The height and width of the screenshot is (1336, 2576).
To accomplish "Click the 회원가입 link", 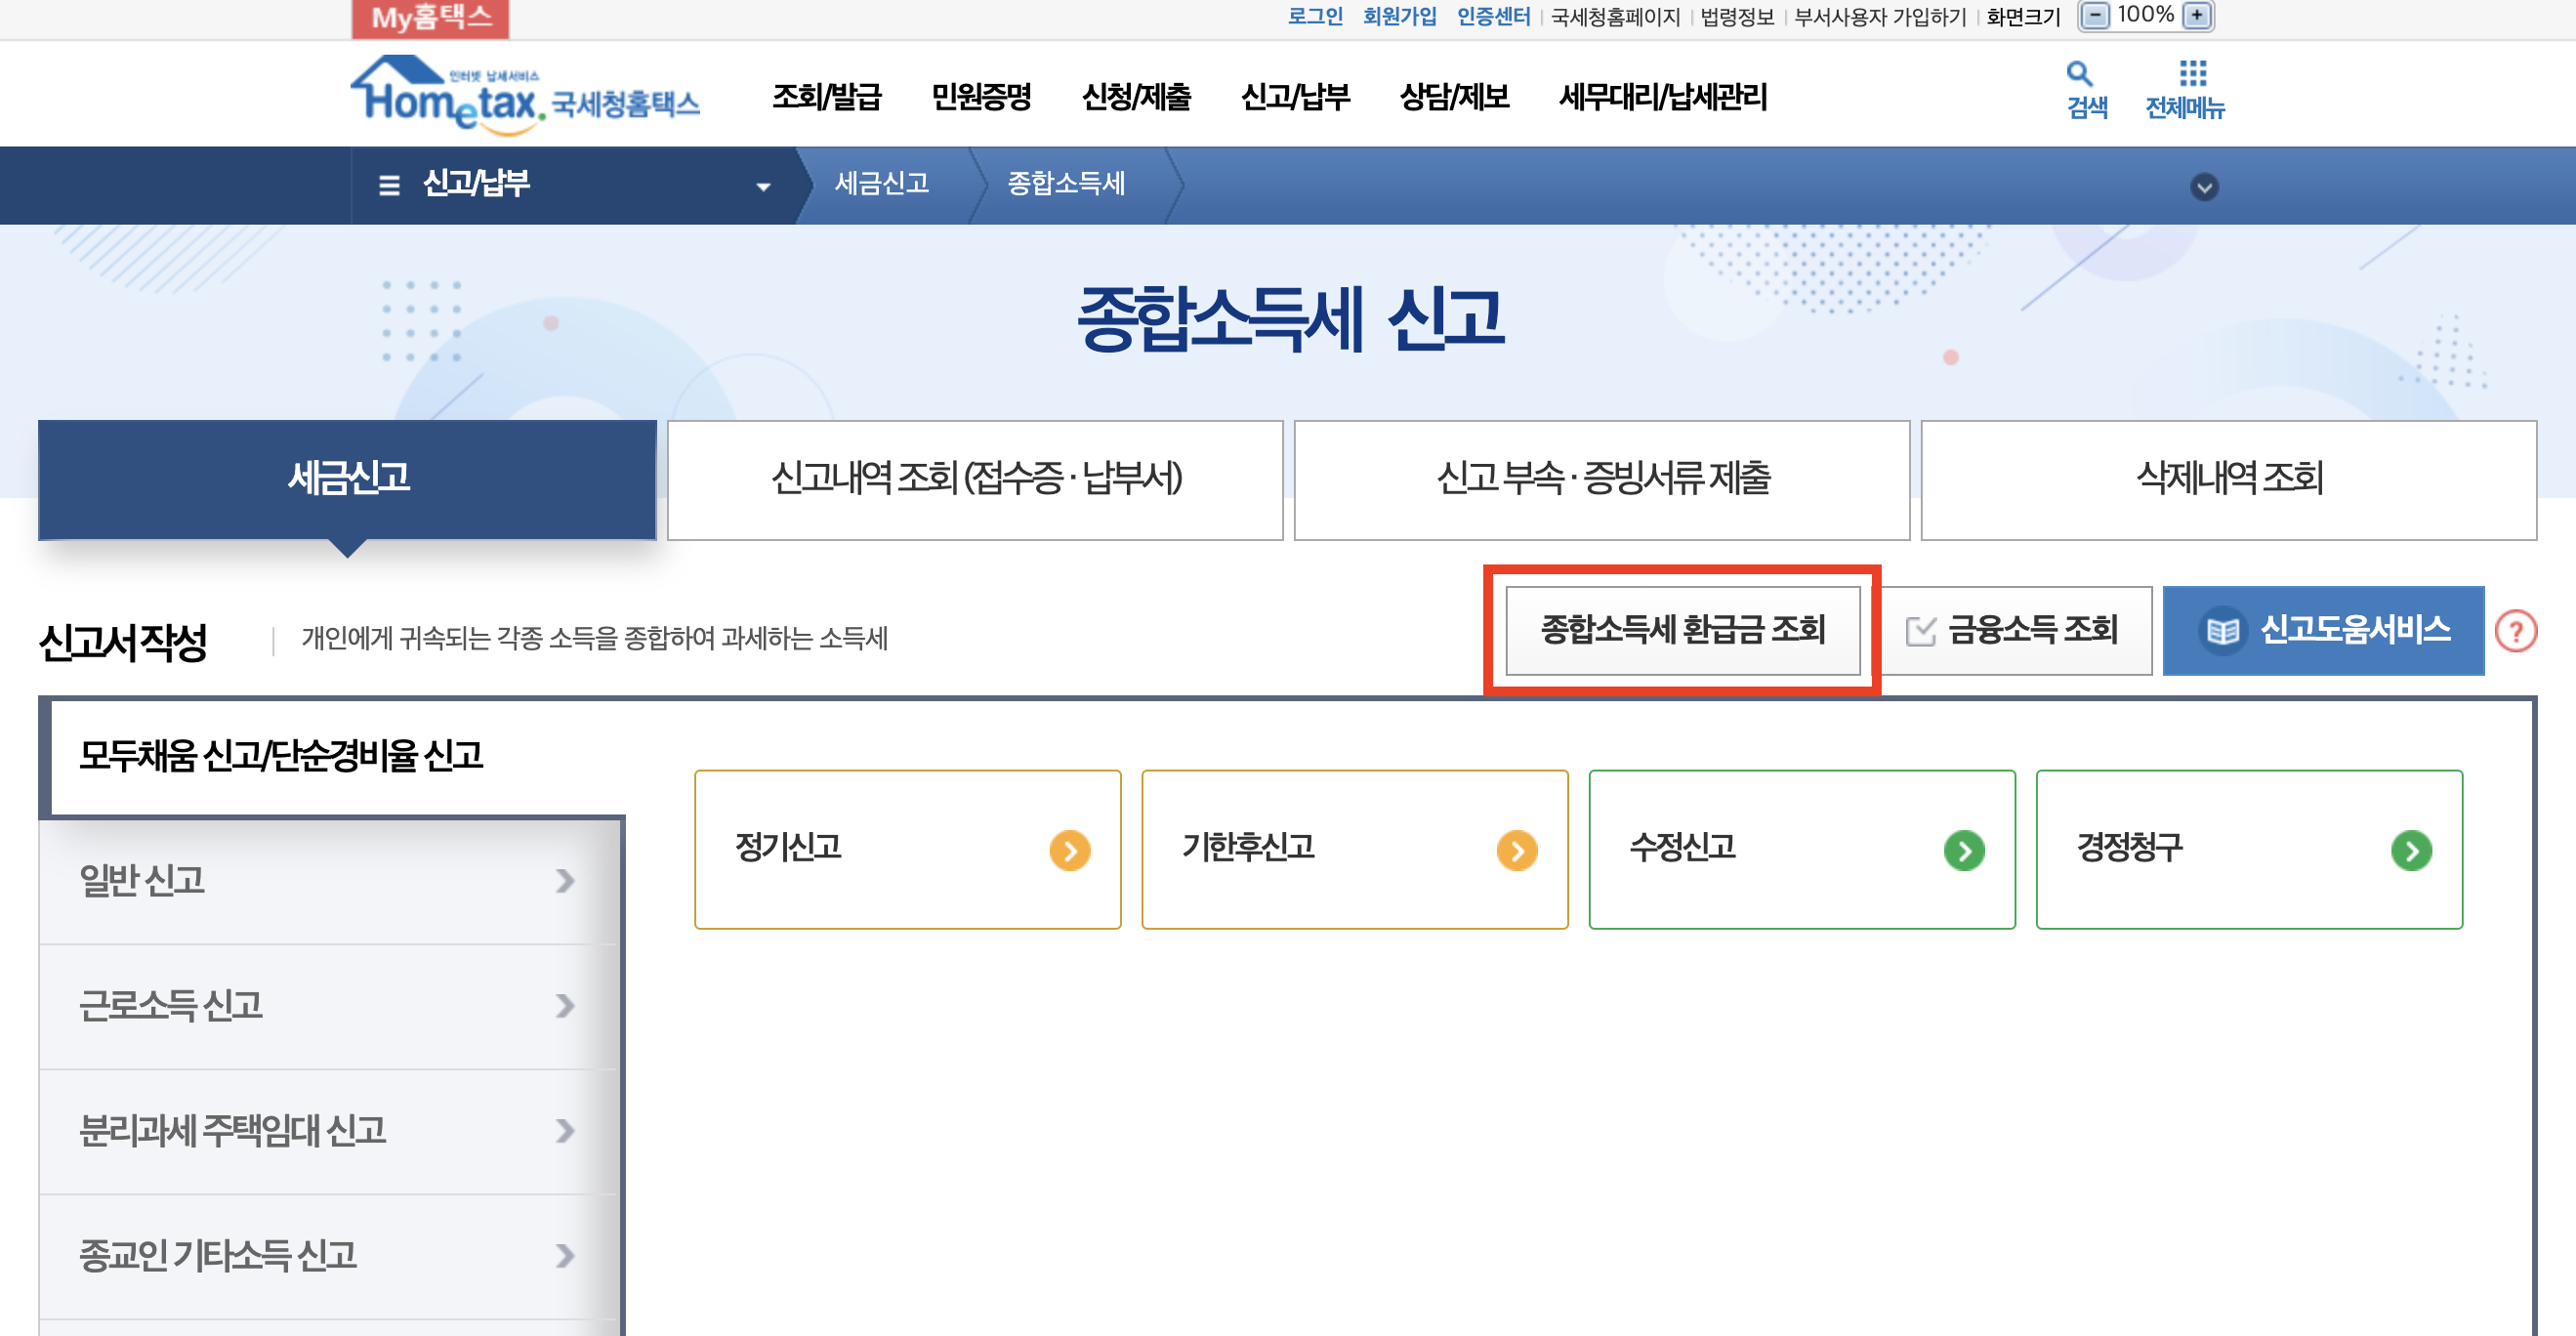I will point(1399,16).
